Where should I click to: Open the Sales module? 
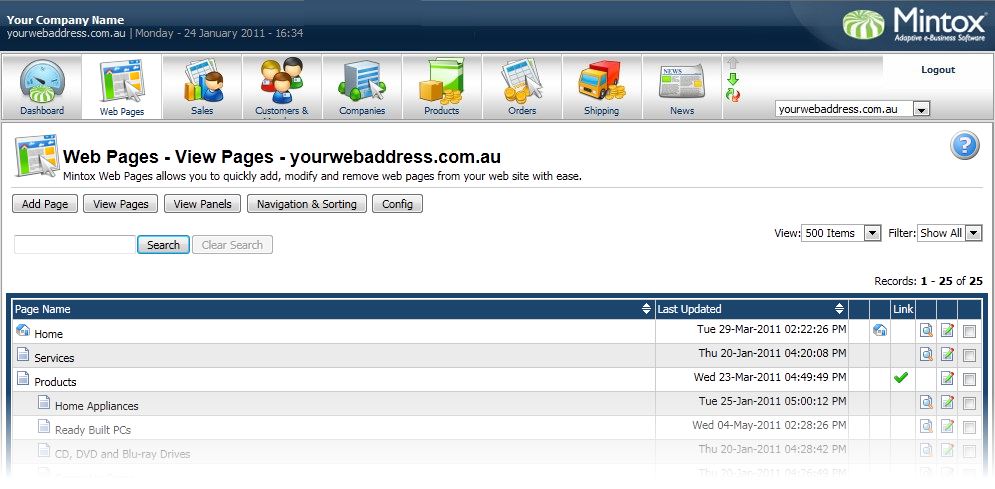(202, 88)
